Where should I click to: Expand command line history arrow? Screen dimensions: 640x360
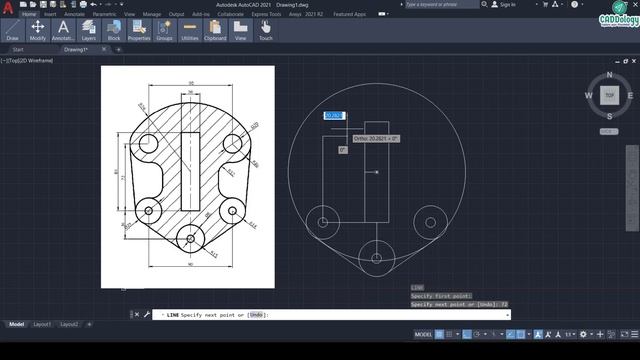pyautogui.click(x=507, y=315)
